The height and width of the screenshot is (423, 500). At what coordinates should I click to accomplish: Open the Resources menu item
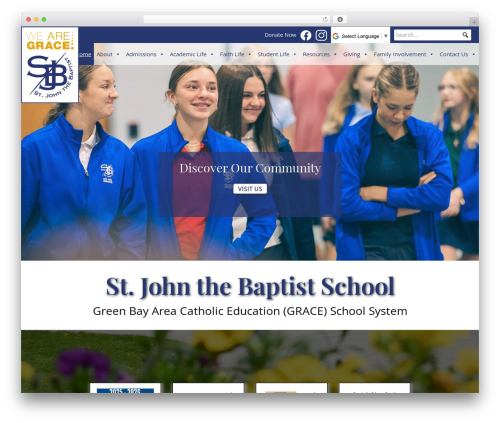[x=316, y=54]
